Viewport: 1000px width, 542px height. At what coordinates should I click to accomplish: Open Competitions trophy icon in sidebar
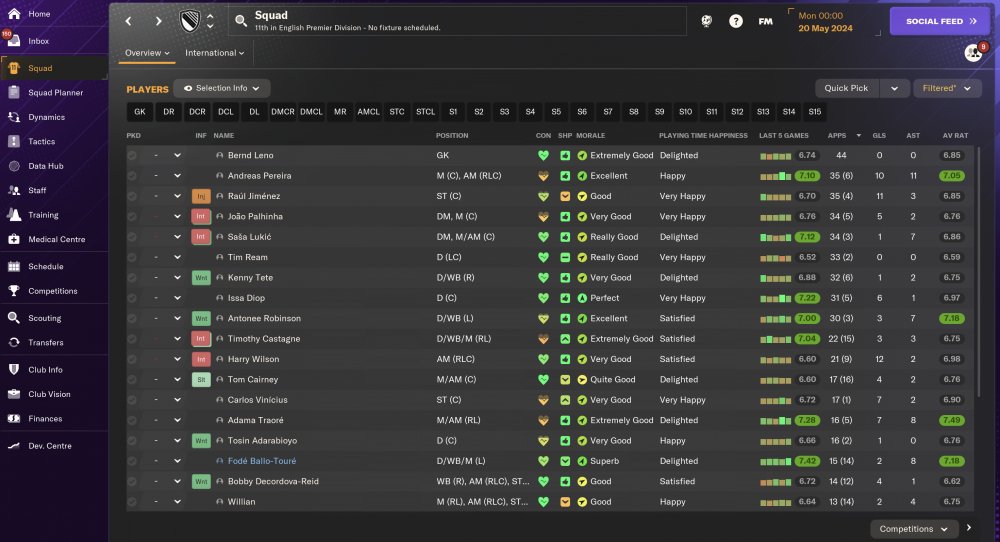(x=14, y=291)
